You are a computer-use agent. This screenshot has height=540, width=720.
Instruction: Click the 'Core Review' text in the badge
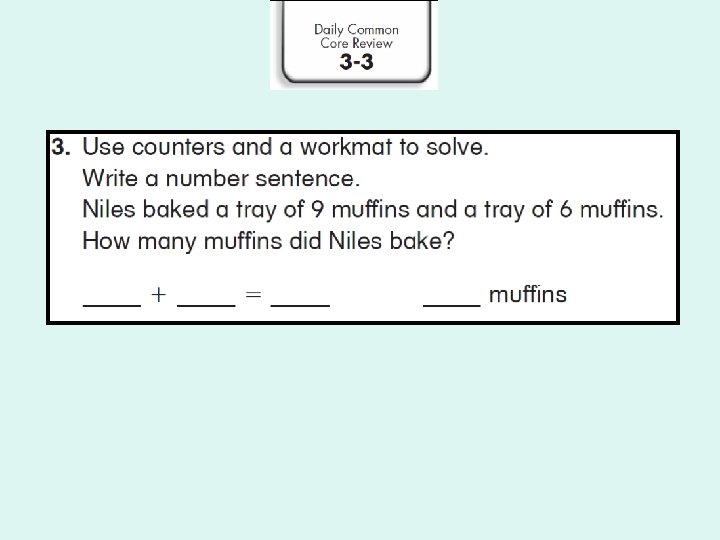tap(356, 43)
